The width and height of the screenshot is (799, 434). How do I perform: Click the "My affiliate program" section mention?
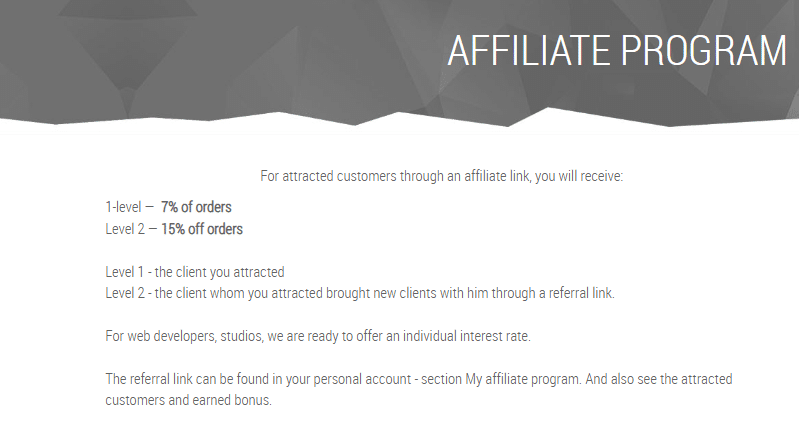(522, 379)
